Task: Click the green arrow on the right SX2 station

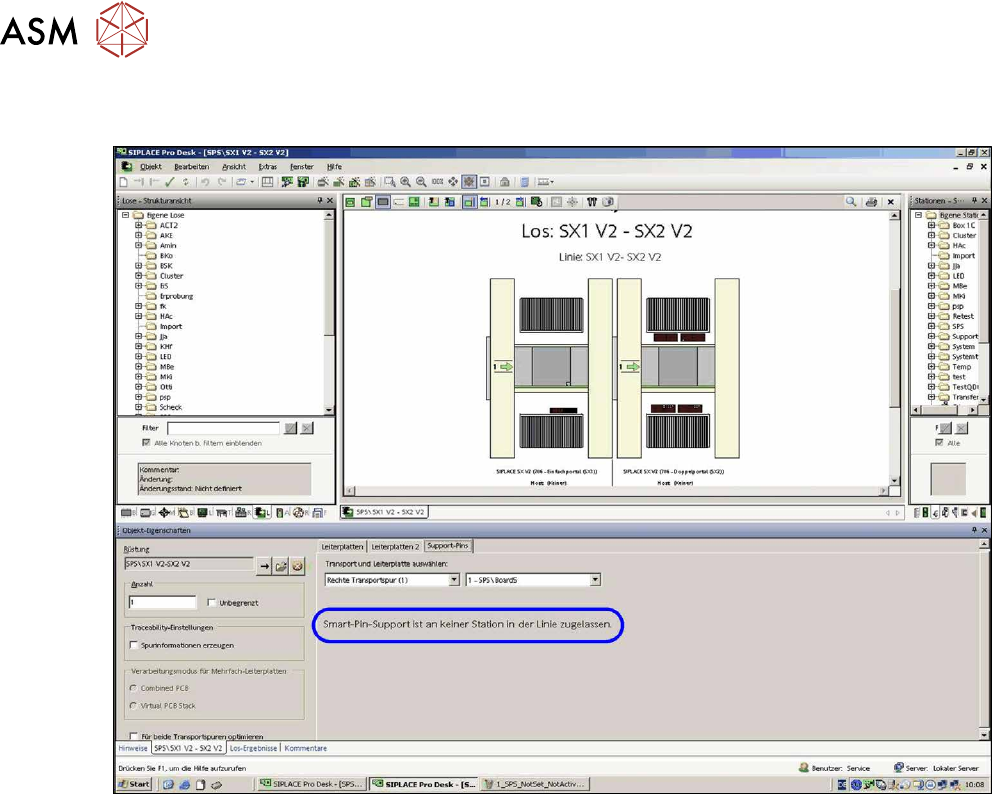Action: pos(631,367)
